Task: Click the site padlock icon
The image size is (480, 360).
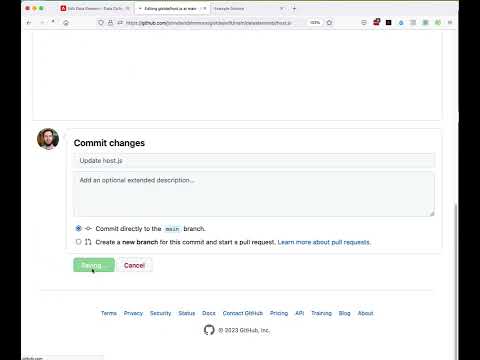Action: 110,23
